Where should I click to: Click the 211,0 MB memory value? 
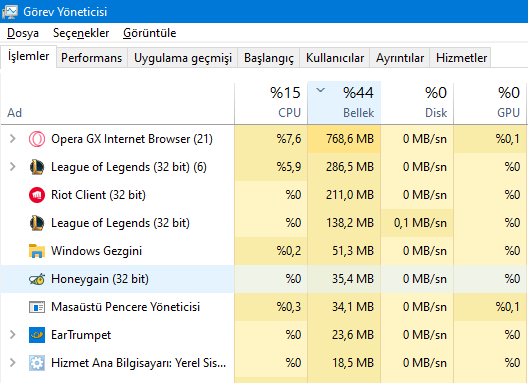tap(350, 195)
